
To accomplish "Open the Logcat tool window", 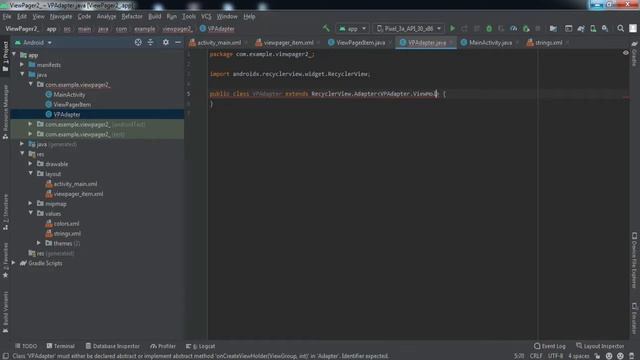I will click(x=200, y=346).
